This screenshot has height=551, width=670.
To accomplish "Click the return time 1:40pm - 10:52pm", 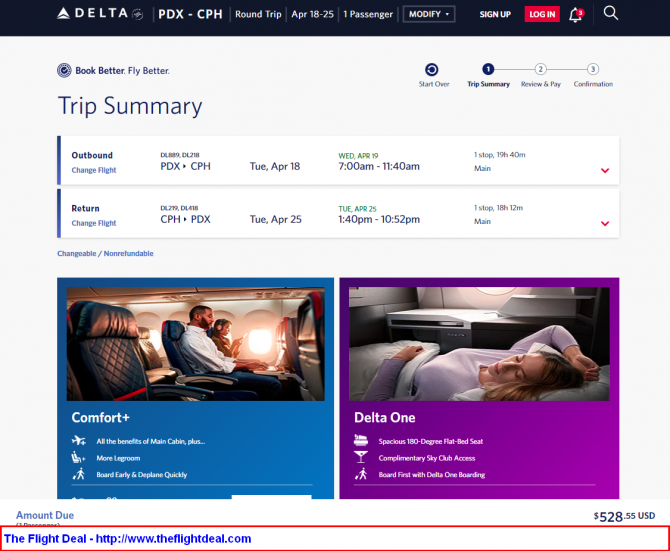I will point(379,219).
